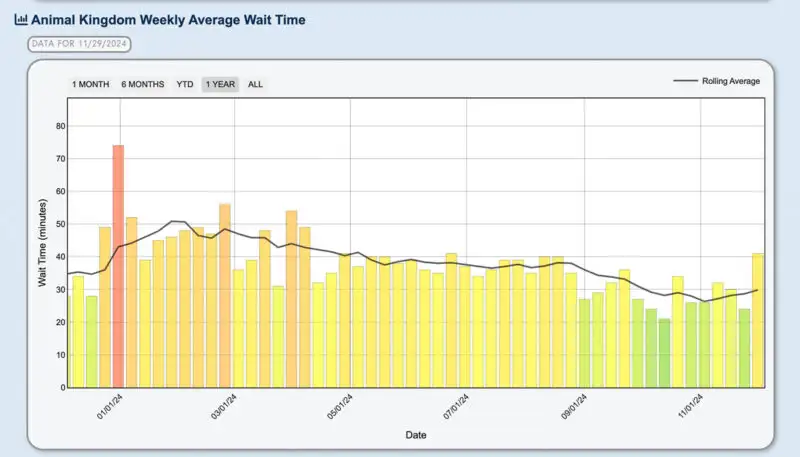Screen dimensions: 800x457
Task: Click the 09/01/24 axis label
Action: click(574, 407)
